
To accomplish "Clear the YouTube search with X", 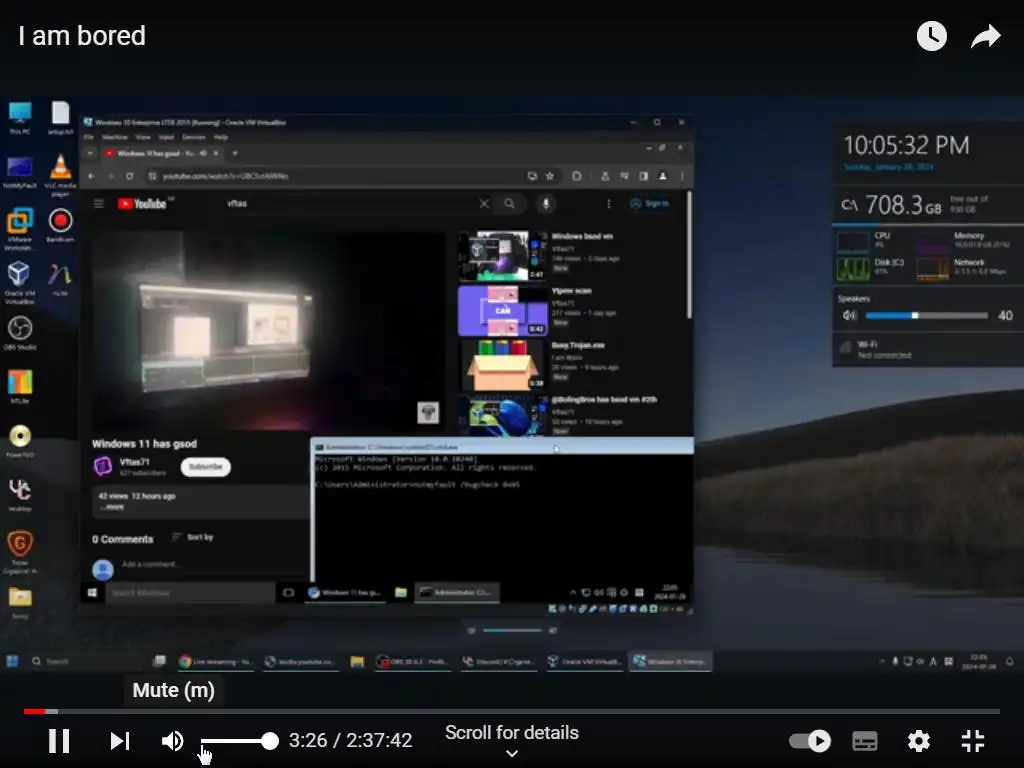I will pos(484,204).
